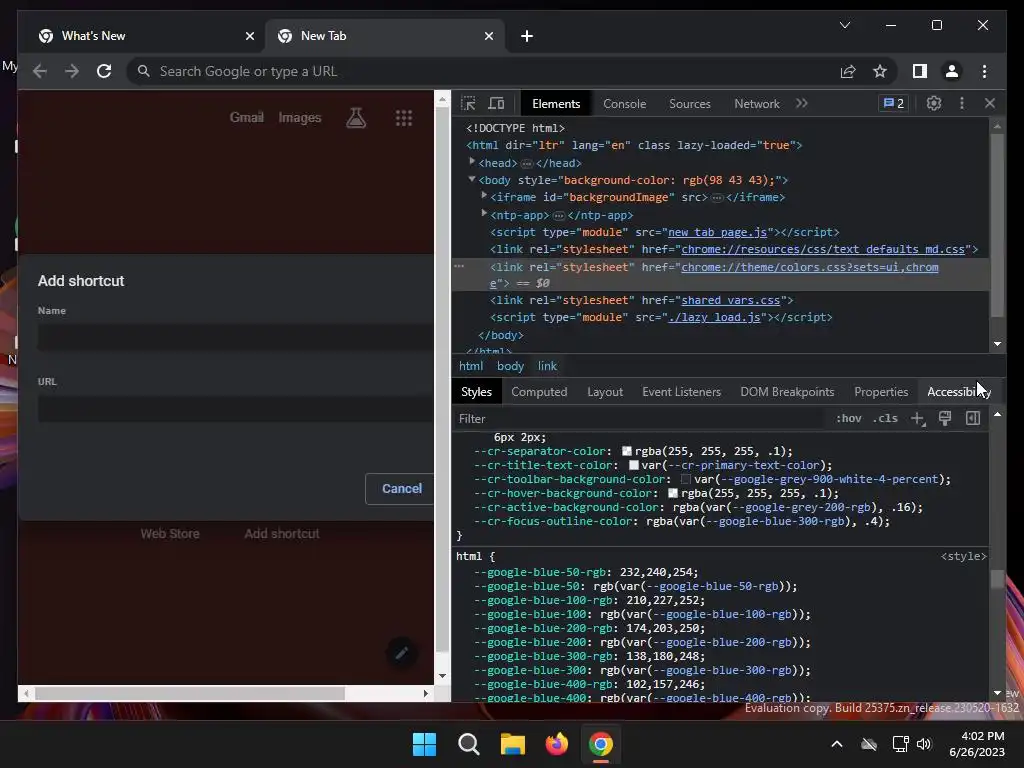Image resolution: width=1024 pixels, height=768 pixels.
Task: Toggle the device toolbar icon
Action: [496, 103]
